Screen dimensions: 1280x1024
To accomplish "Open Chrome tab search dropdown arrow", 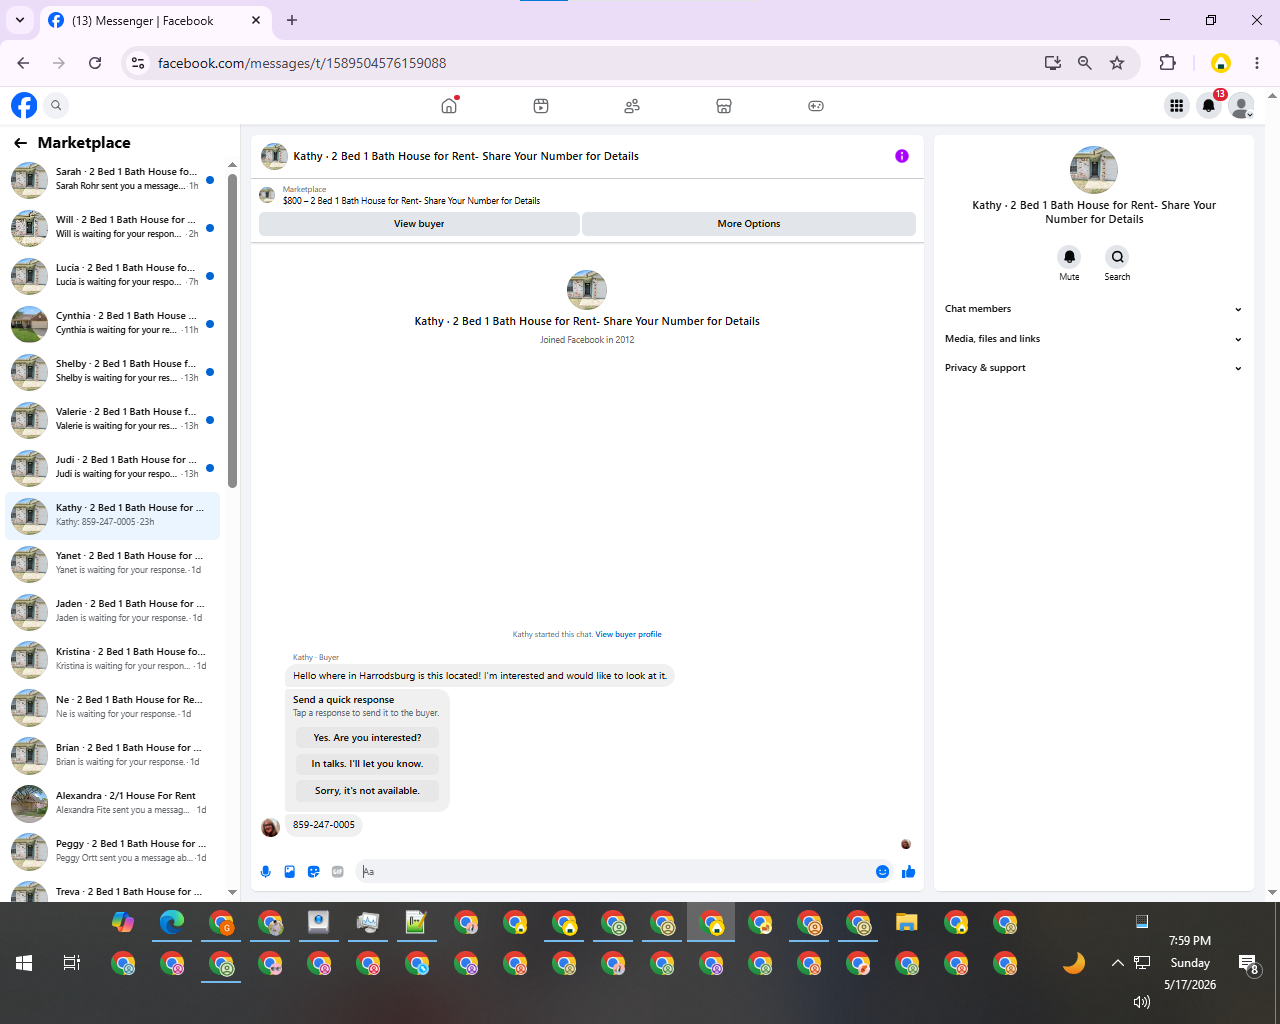I will pyautogui.click(x=20, y=20).
